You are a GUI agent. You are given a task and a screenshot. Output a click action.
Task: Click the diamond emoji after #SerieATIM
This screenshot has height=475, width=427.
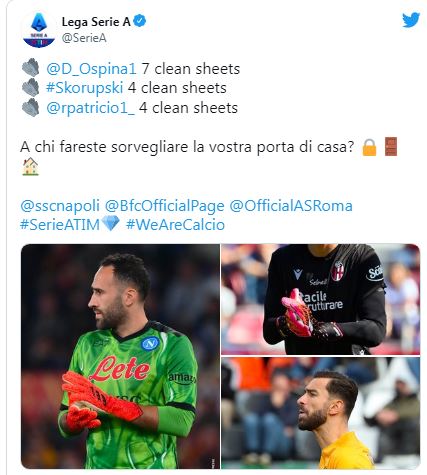click(110, 223)
